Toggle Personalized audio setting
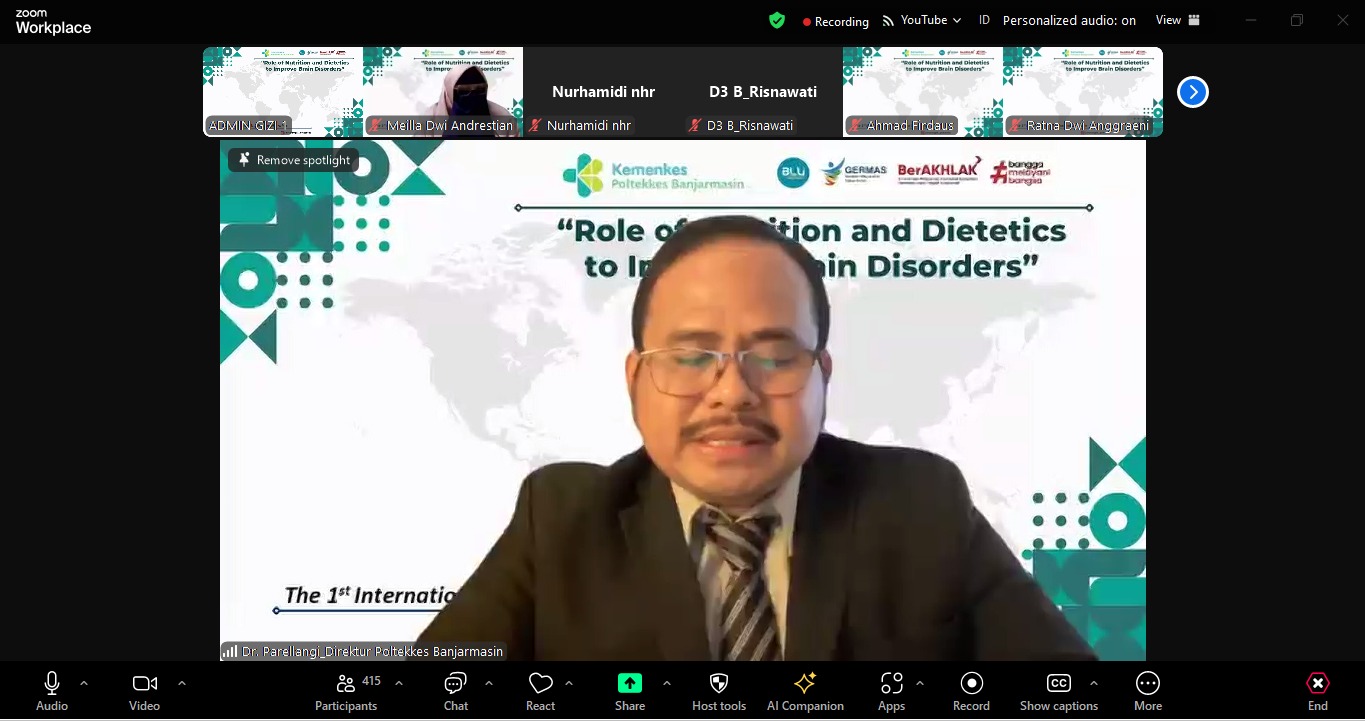Screen dimensions: 1365x721 [1069, 19]
